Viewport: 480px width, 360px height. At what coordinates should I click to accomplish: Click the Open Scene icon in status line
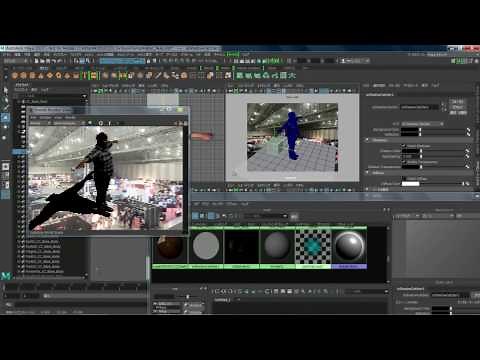tap(42, 61)
